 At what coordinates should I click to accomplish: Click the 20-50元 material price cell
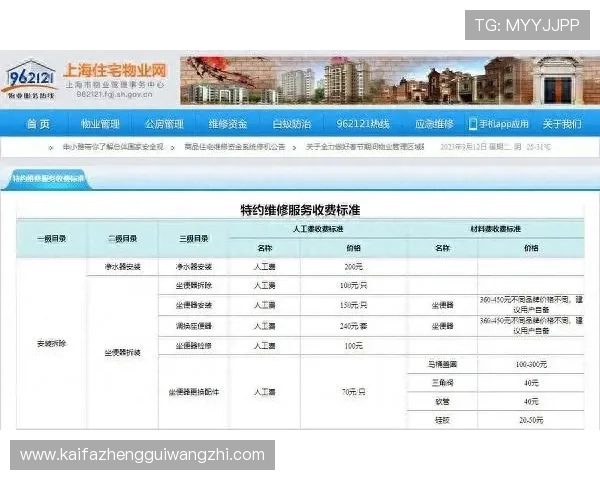coord(531,420)
